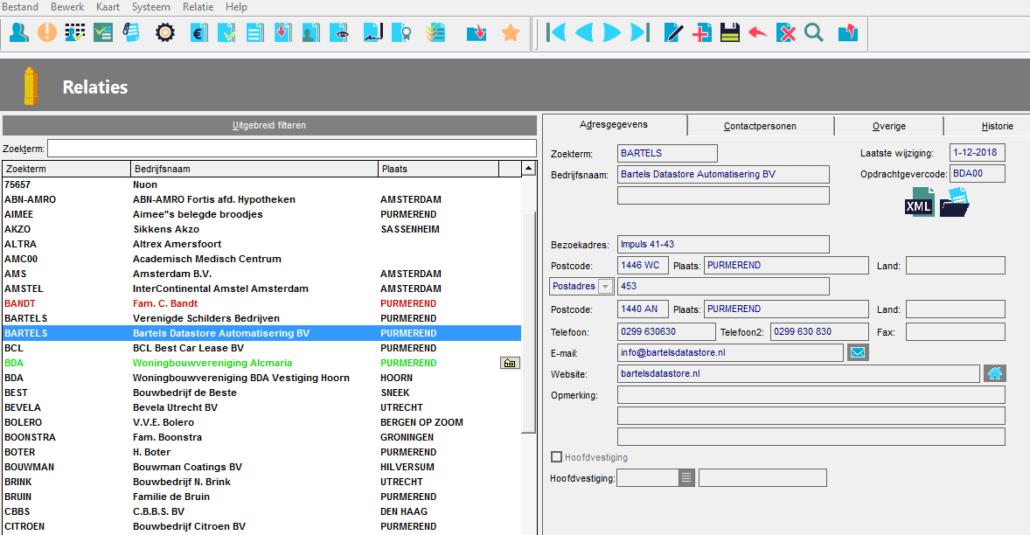The width and height of the screenshot is (1030, 535).
Task: Switch to the Overige tab
Action: pyautogui.click(x=889, y=126)
